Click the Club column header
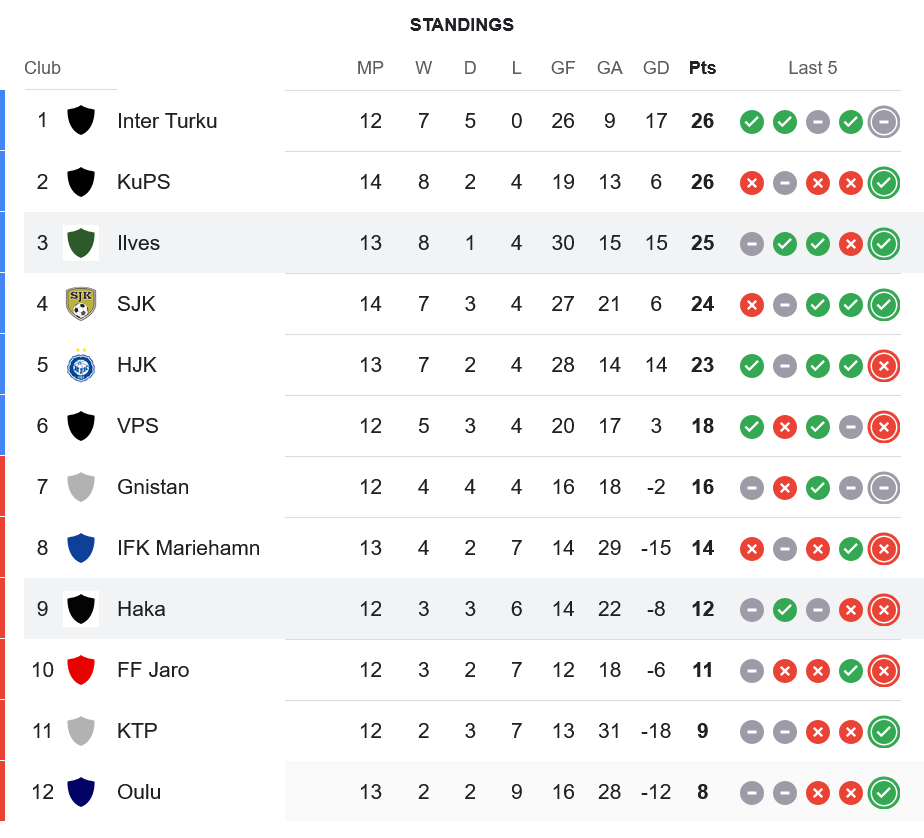924x838 pixels. (x=43, y=68)
